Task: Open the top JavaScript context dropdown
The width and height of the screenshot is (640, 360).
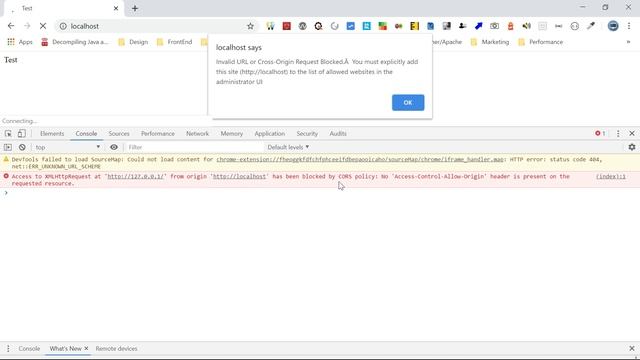Action: (68, 147)
